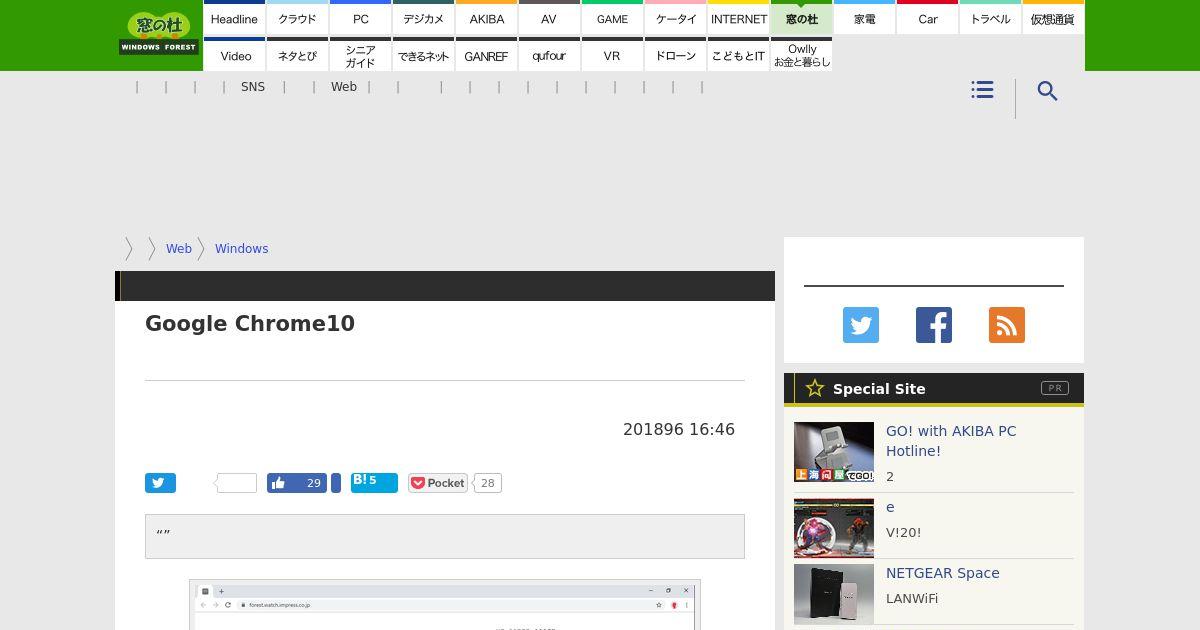Open the RSS feed icon
The height and width of the screenshot is (630, 1200).
coord(1007,325)
